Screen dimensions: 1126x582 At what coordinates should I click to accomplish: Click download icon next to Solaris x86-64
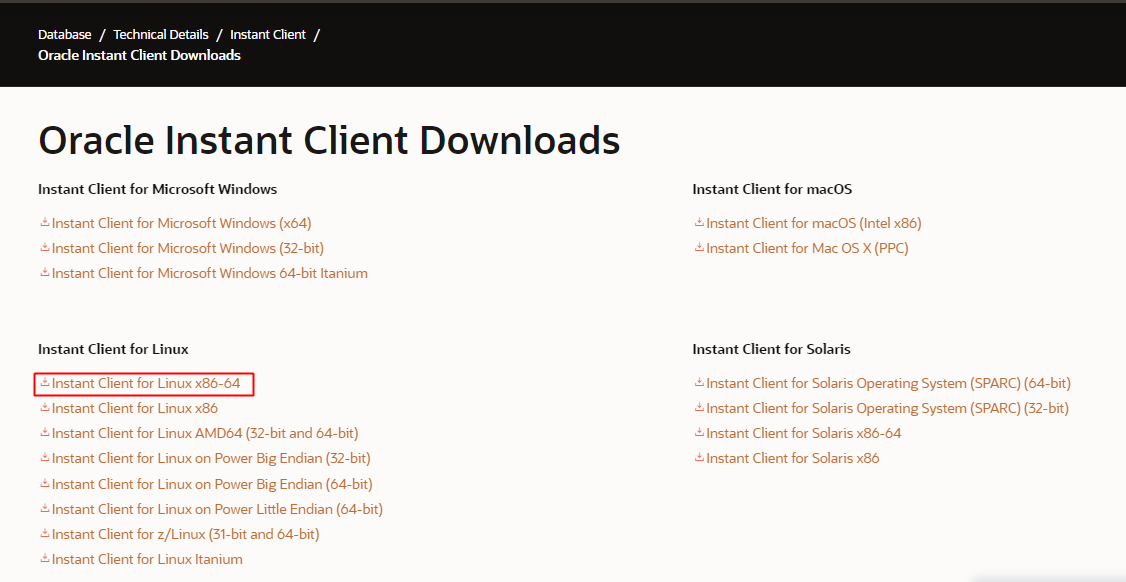[x=698, y=433]
